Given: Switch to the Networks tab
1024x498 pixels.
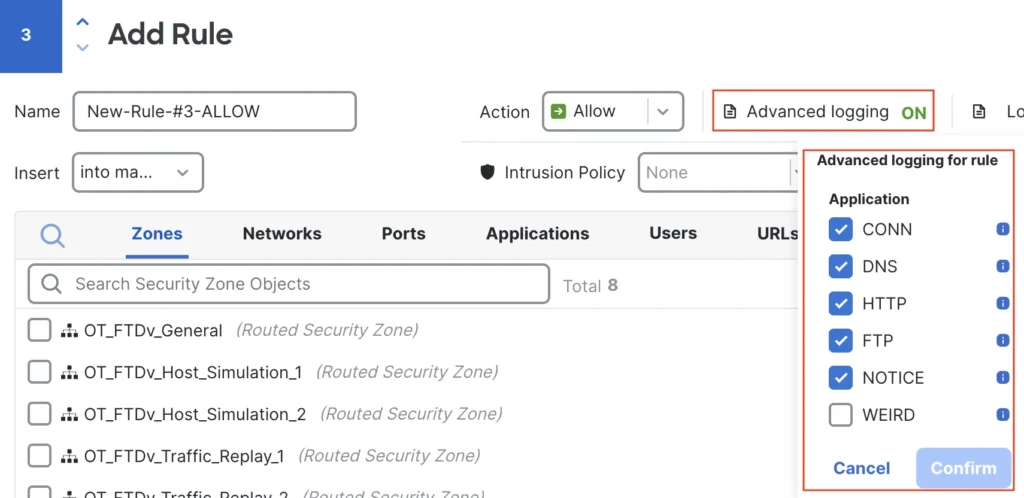Looking at the screenshot, I should coord(282,234).
